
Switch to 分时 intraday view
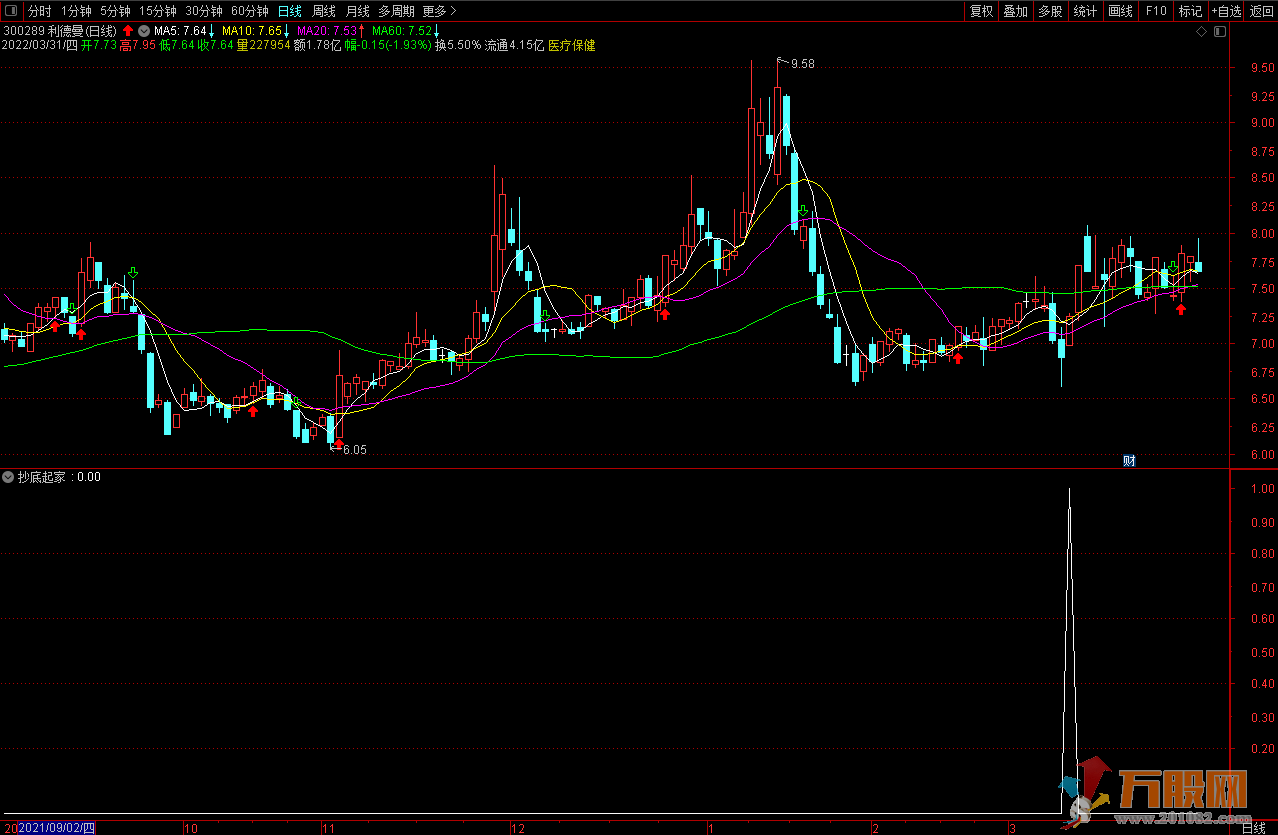tap(39, 11)
